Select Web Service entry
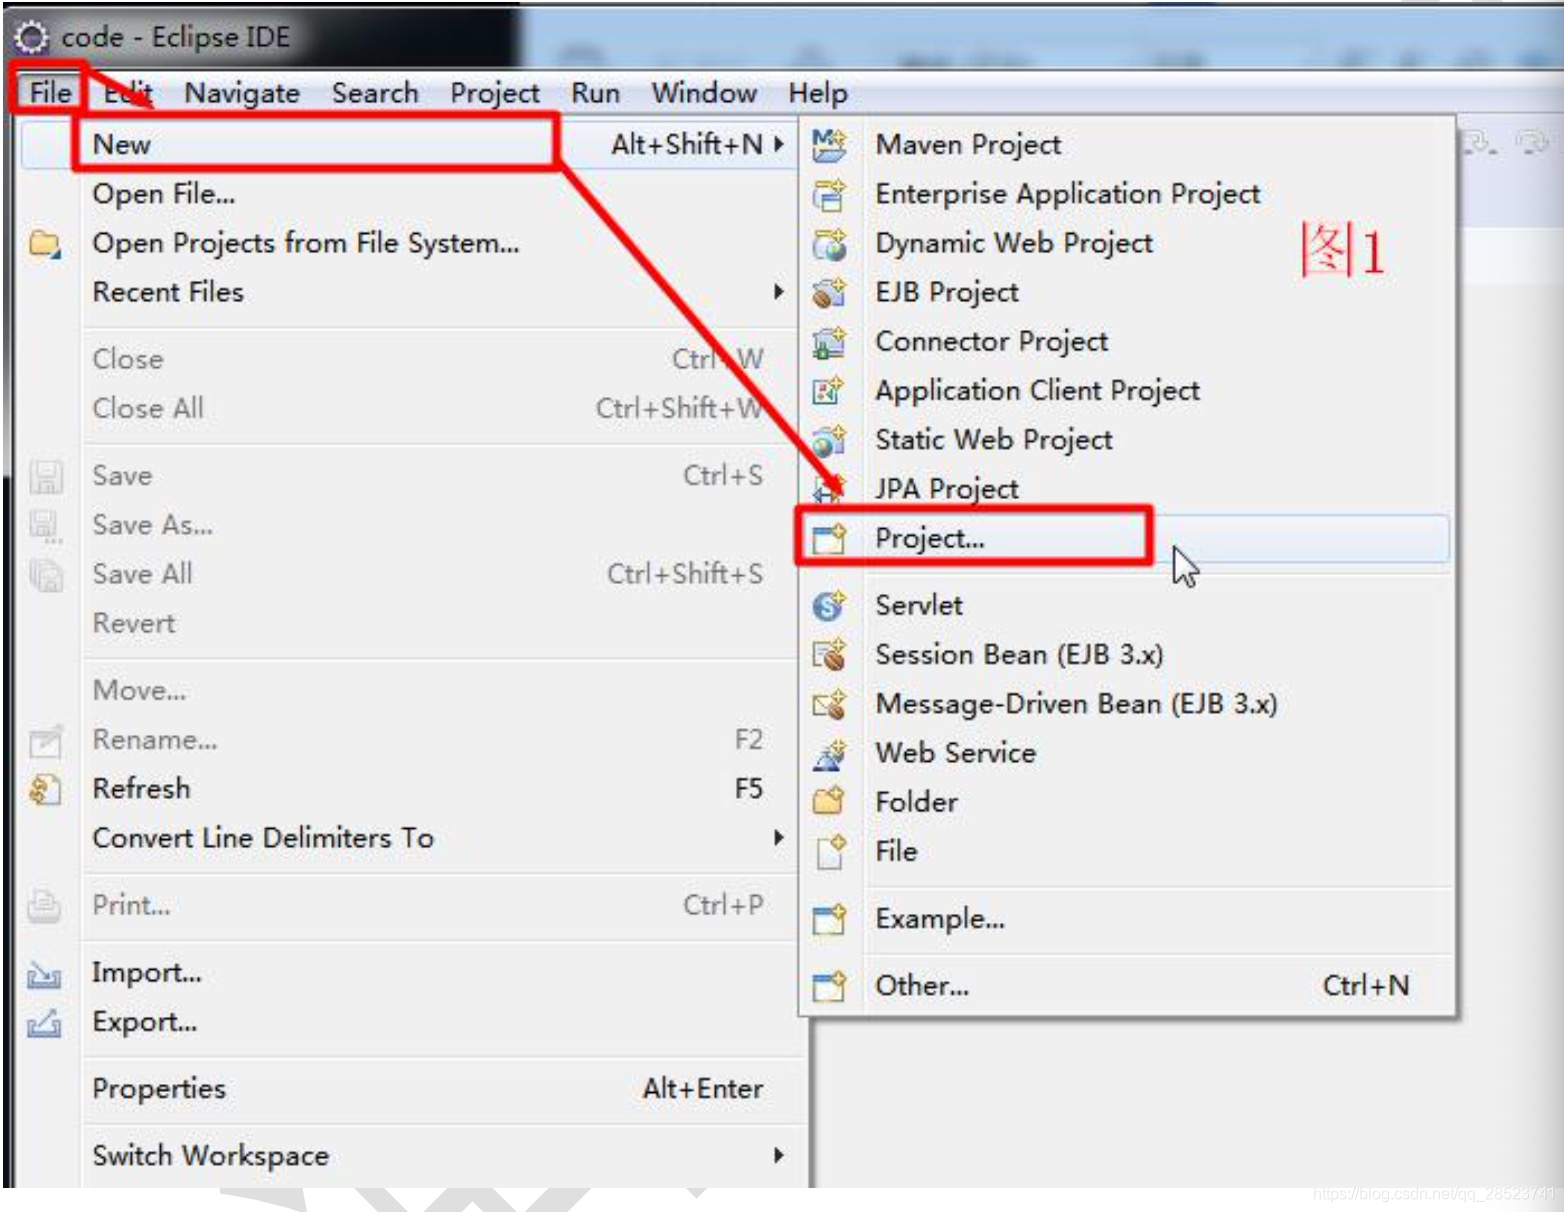 click(x=1127, y=753)
